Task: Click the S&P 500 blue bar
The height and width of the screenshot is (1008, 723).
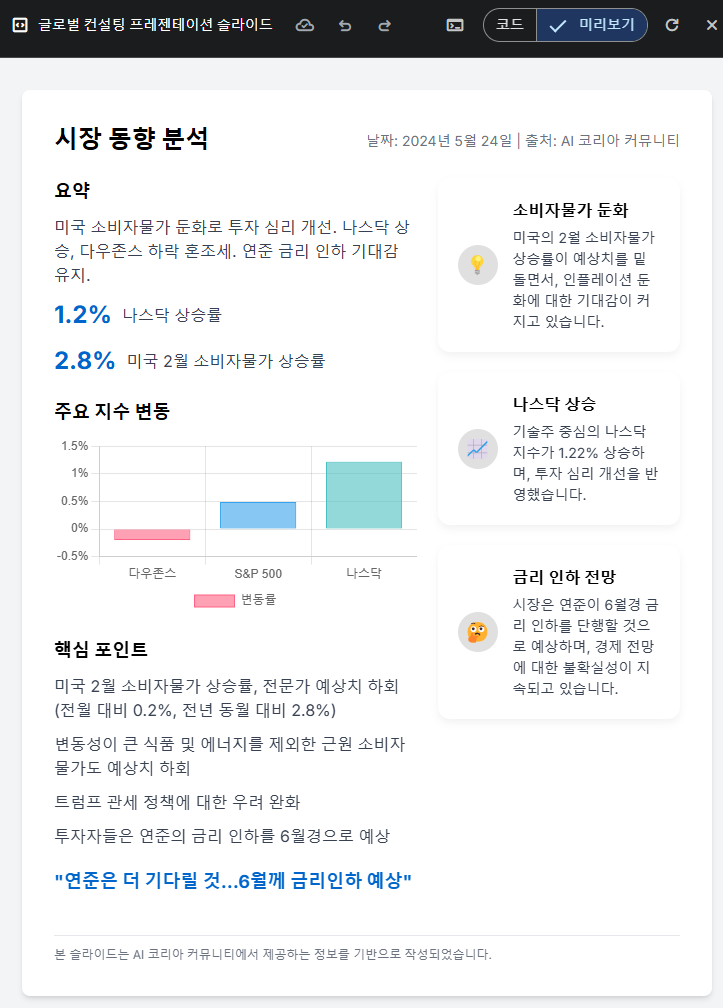Action: click(x=258, y=515)
